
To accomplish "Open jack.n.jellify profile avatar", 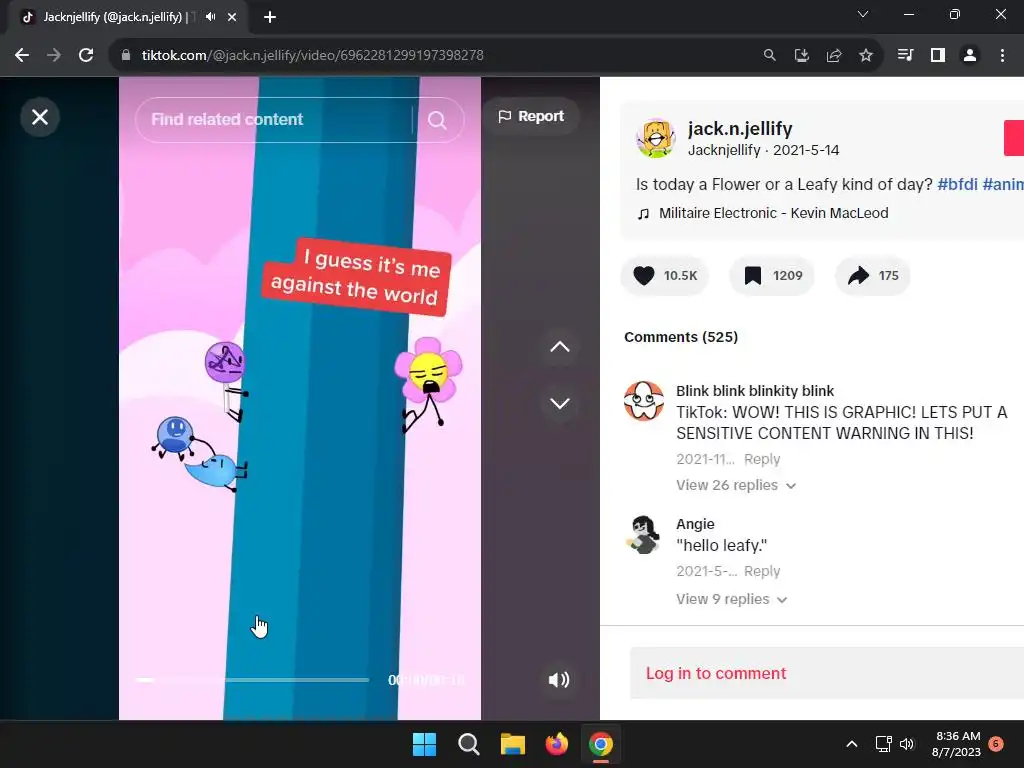I will pyautogui.click(x=656, y=138).
